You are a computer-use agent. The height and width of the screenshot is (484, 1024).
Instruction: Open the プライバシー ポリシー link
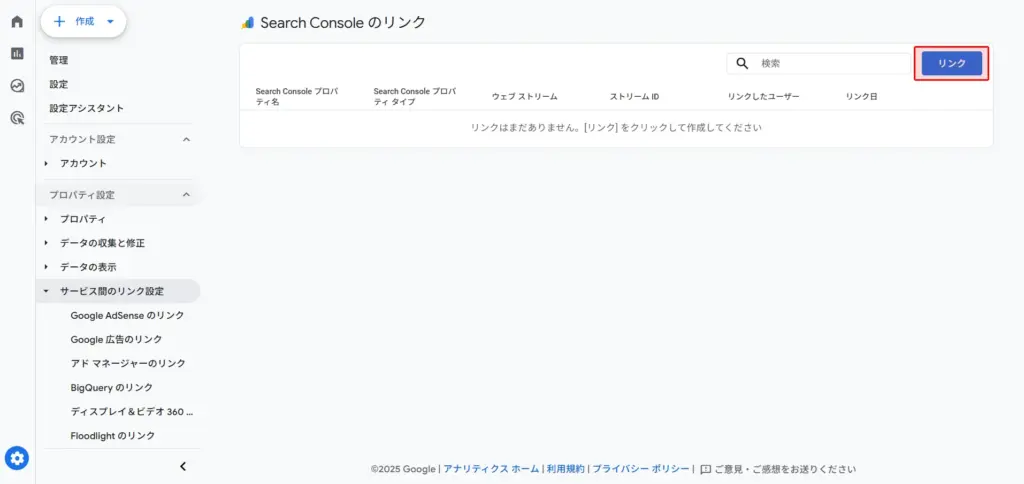tap(640, 469)
